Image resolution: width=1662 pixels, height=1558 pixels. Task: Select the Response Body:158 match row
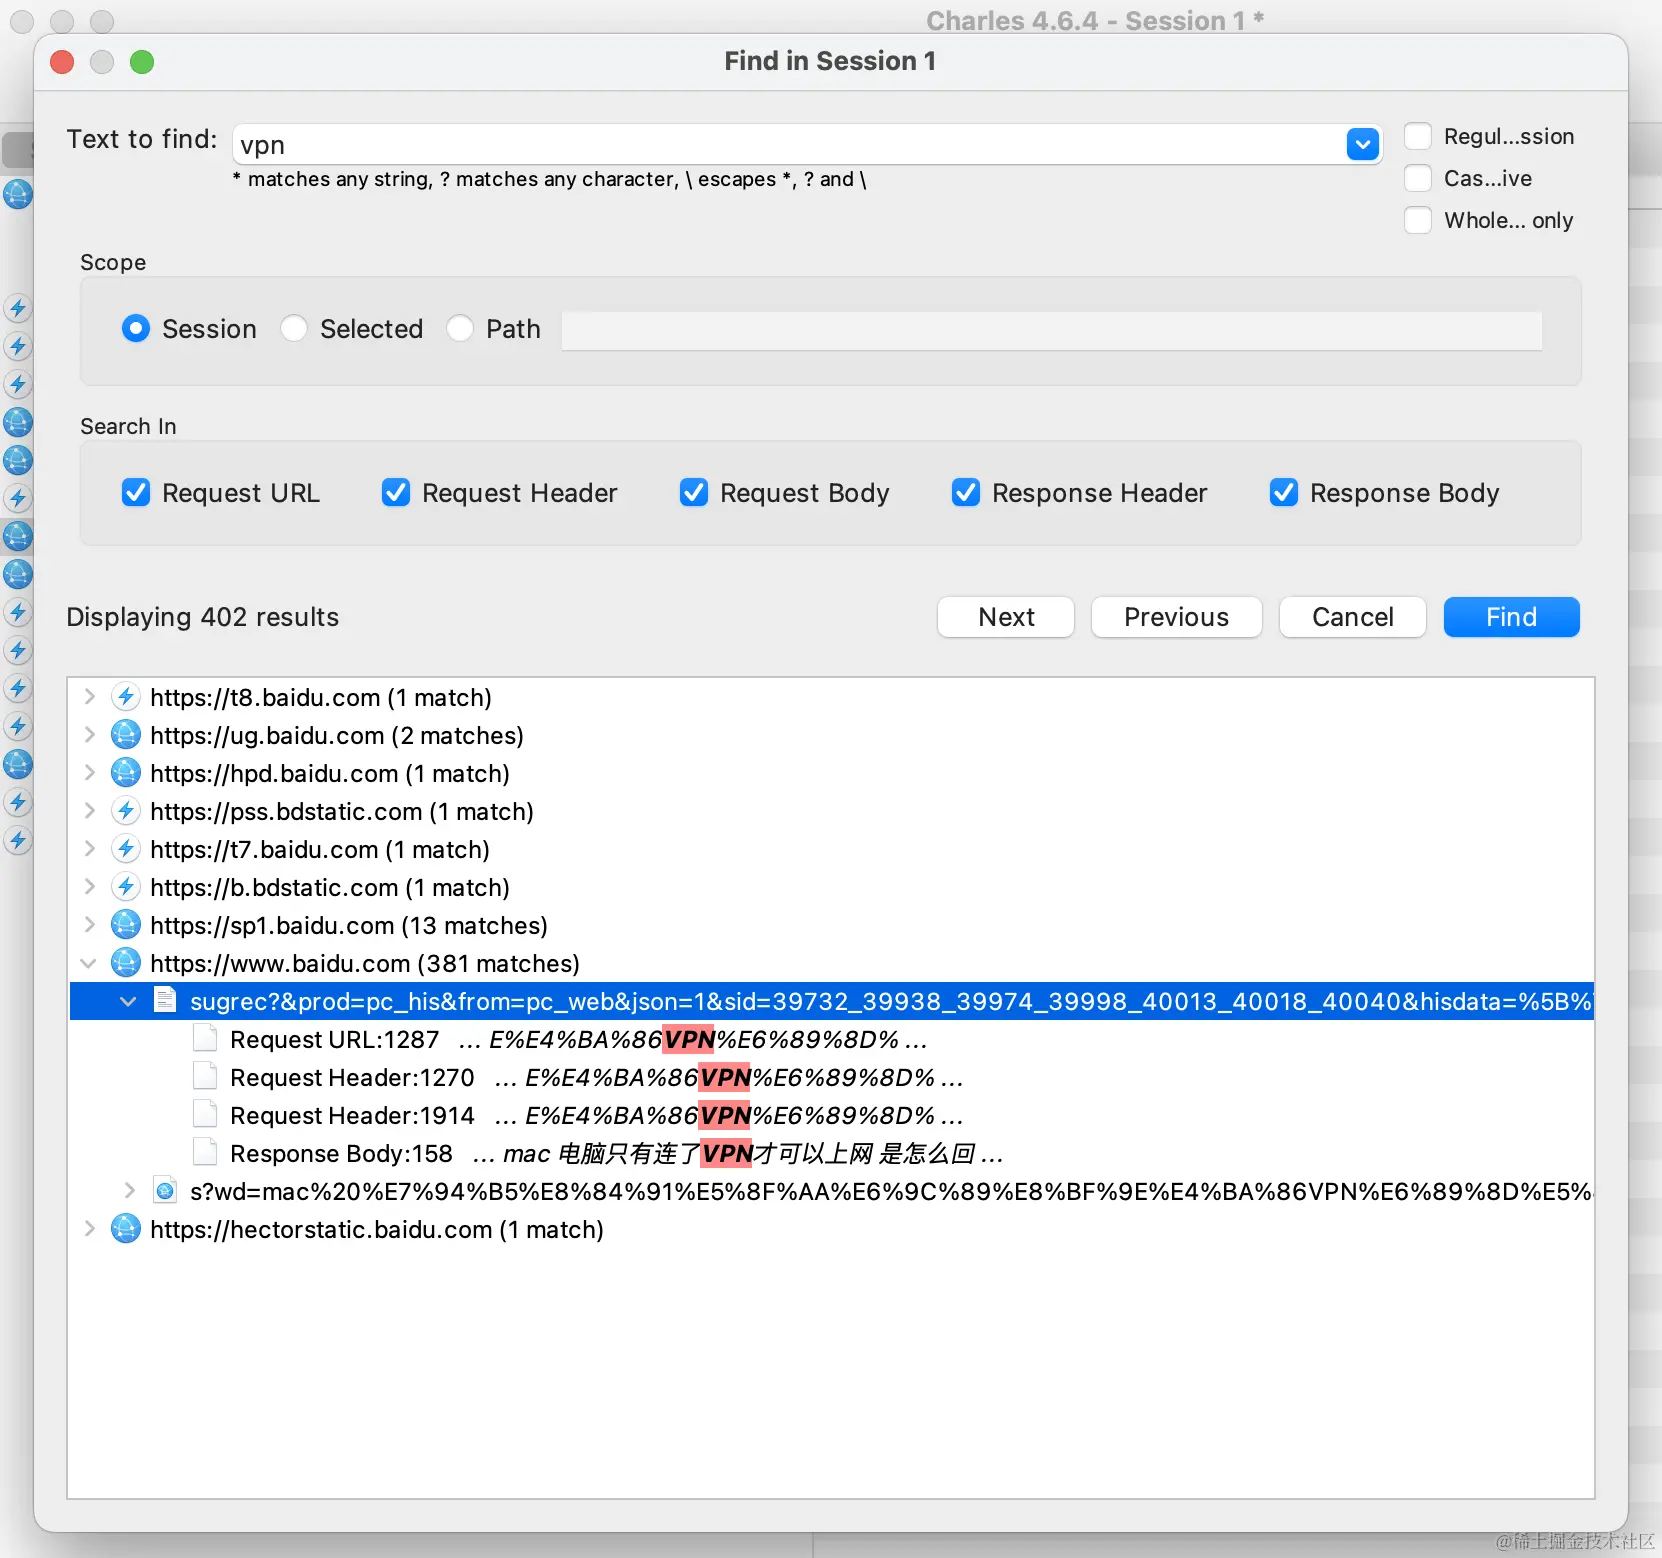[832, 1153]
